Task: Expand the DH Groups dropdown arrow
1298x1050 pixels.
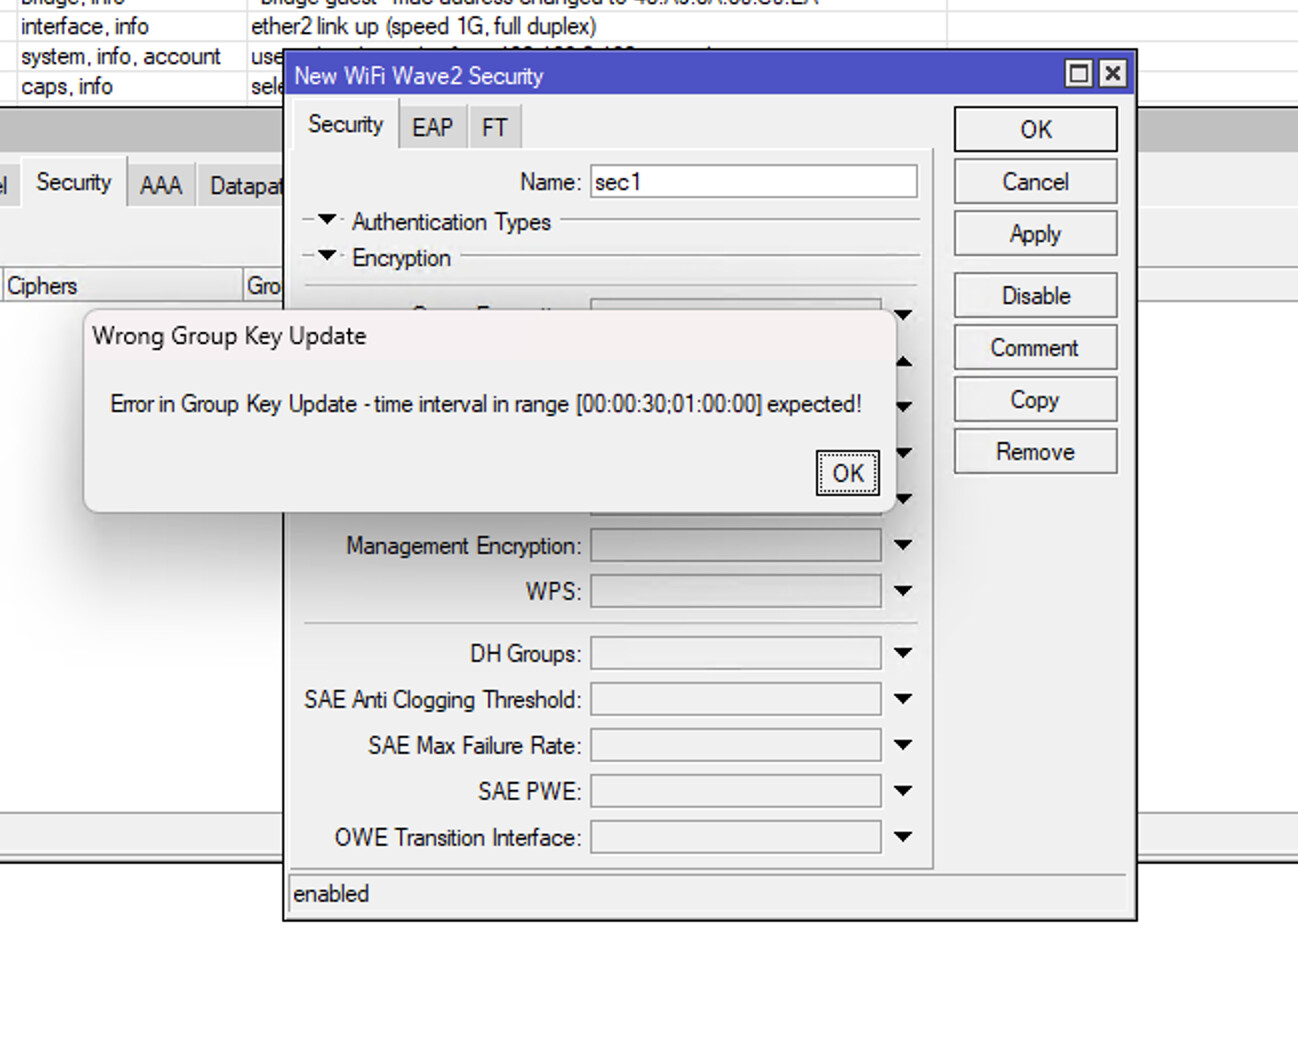Action: tap(903, 653)
